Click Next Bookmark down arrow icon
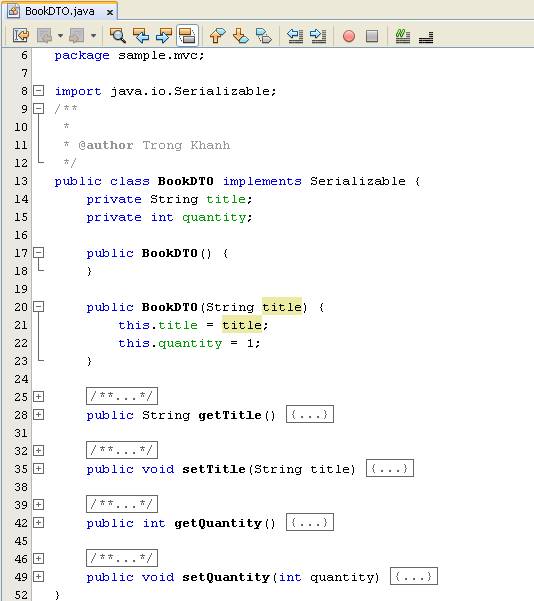 (241, 36)
